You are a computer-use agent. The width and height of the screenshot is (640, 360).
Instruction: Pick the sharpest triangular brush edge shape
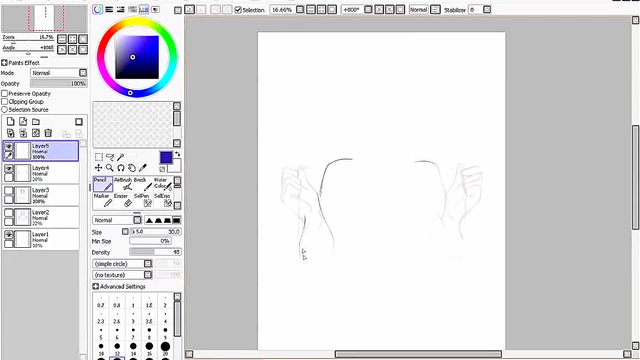(149, 220)
